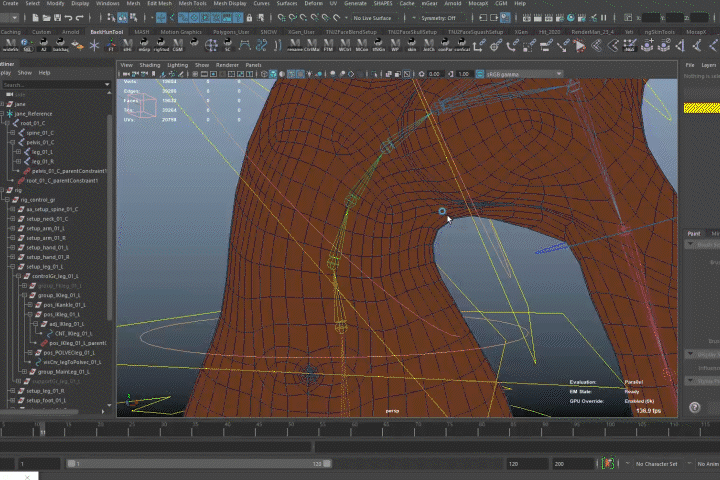720x480 pixels.
Task: Toggle wireframe on shaded in panel toolbar
Action: click(x=291, y=74)
